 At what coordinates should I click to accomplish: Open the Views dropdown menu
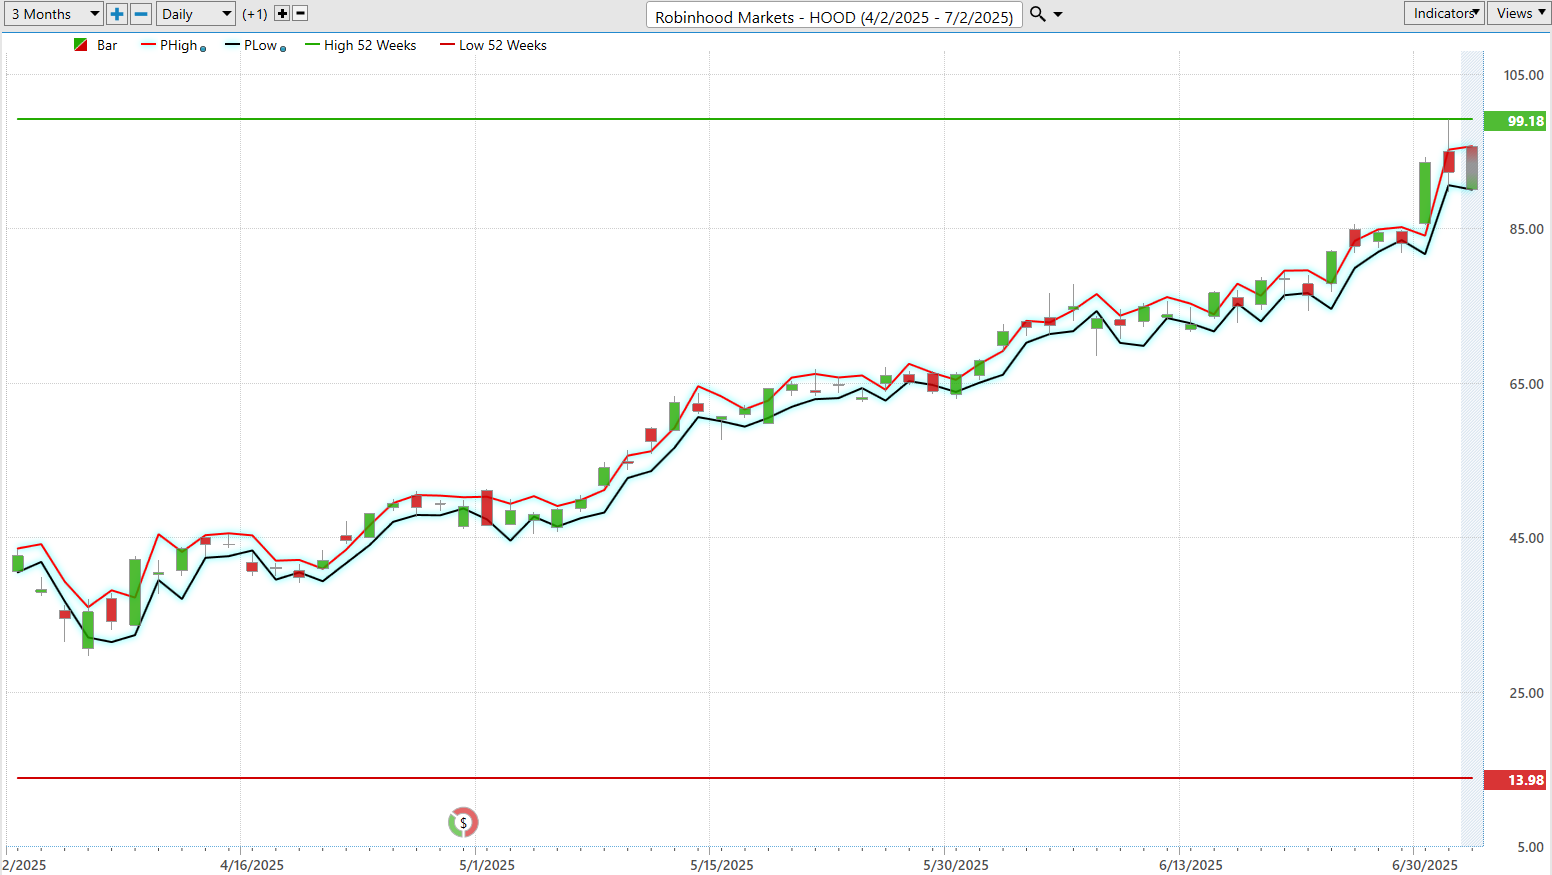coord(1520,13)
